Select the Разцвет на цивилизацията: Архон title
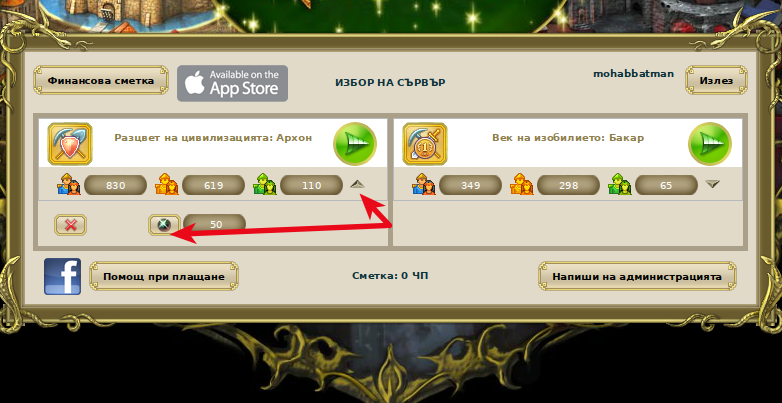Viewport: 782px width, 403px height. click(x=213, y=138)
